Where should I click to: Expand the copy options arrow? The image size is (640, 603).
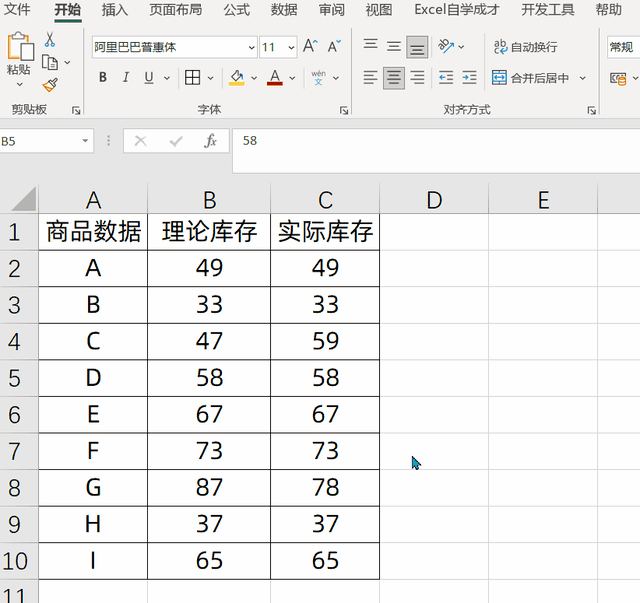67,62
